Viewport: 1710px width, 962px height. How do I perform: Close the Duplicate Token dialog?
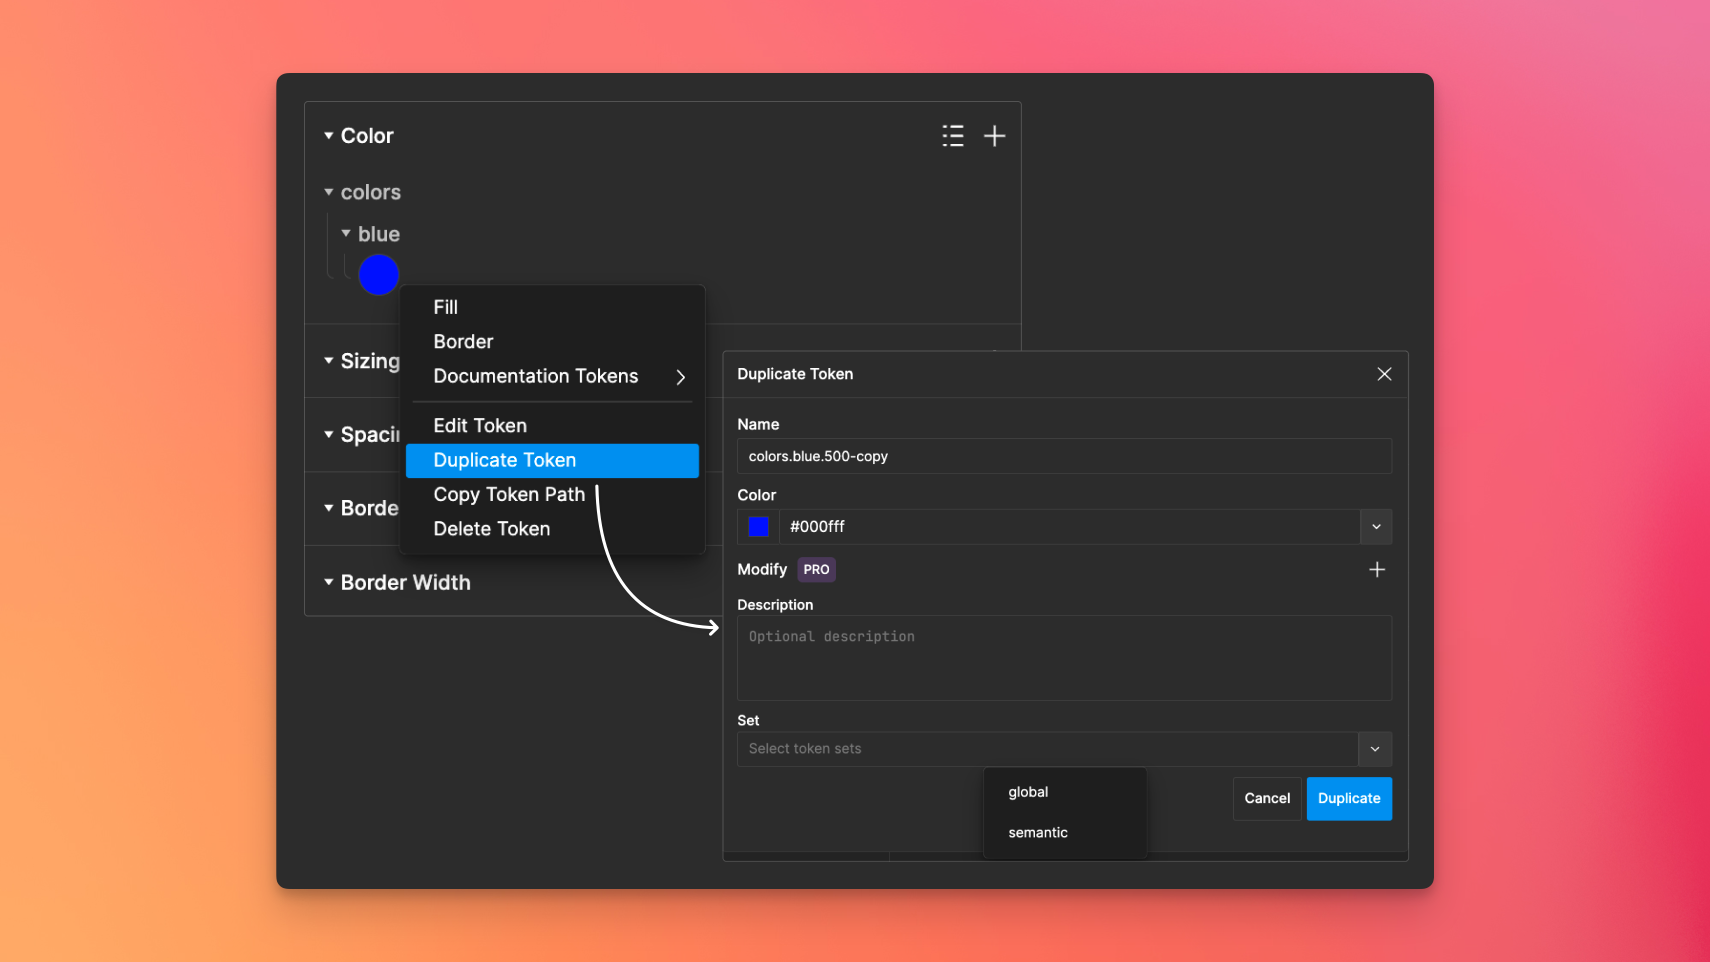point(1384,374)
